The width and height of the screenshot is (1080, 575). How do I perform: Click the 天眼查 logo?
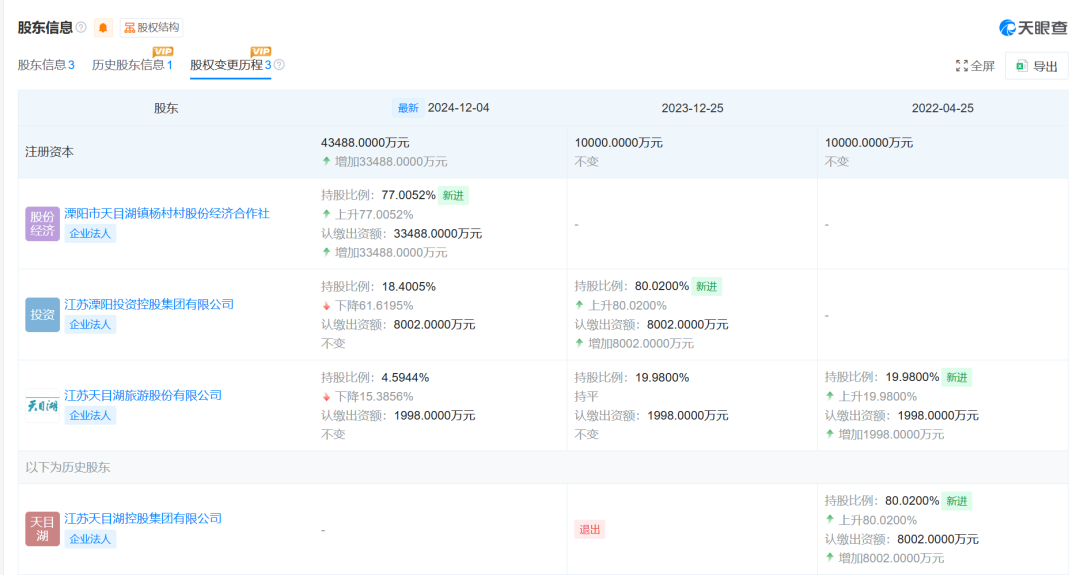tap(1033, 28)
